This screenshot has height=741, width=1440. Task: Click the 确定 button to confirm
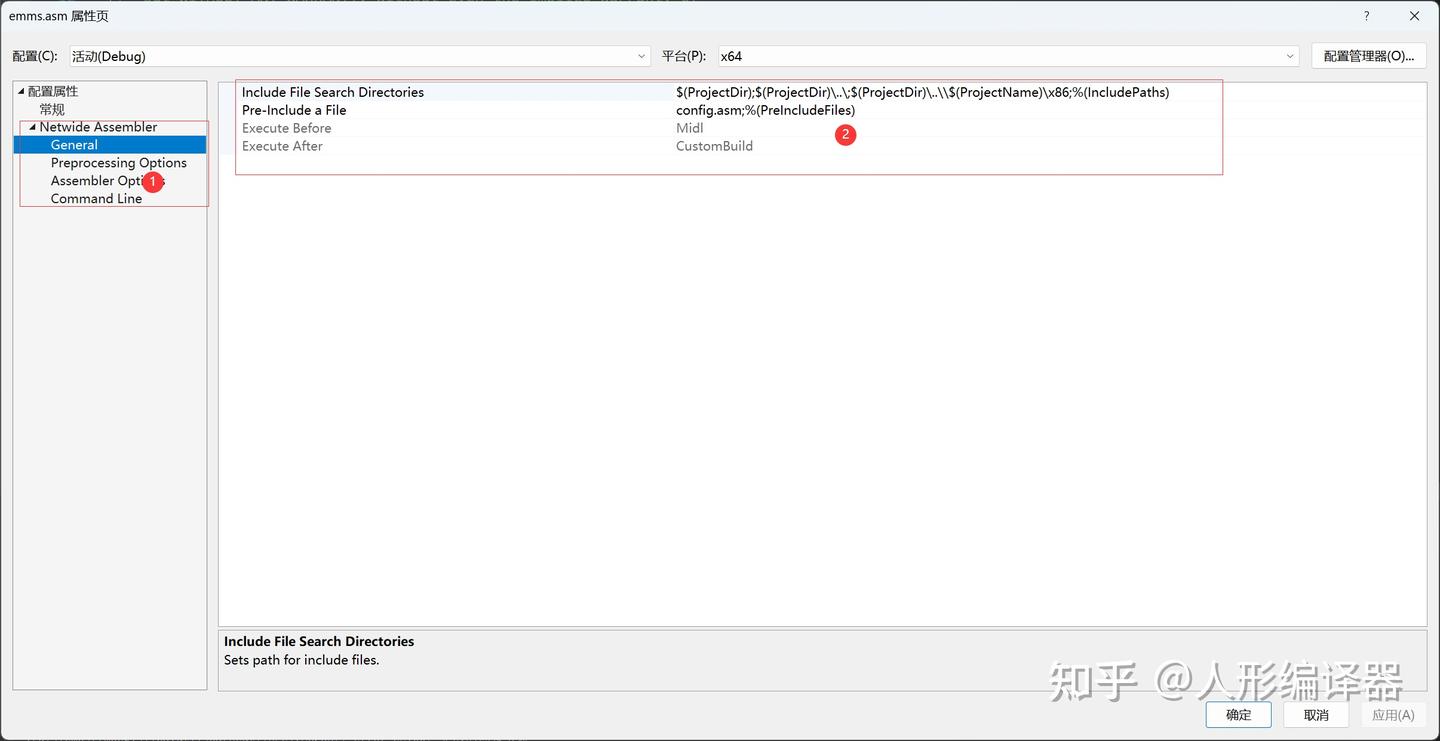click(x=1237, y=714)
